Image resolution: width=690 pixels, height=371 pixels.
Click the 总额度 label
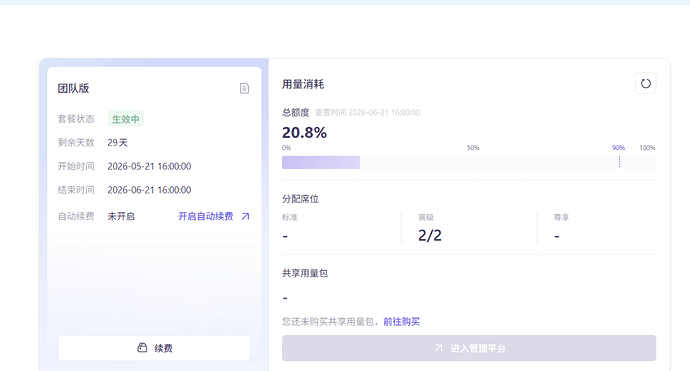[x=296, y=113]
